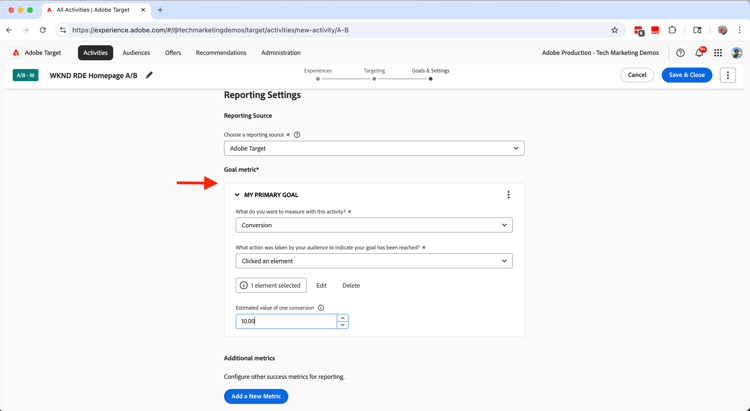Viewport: 750px width, 411px height.
Task: Open the Recommendations tab
Action: tap(221, 53)
